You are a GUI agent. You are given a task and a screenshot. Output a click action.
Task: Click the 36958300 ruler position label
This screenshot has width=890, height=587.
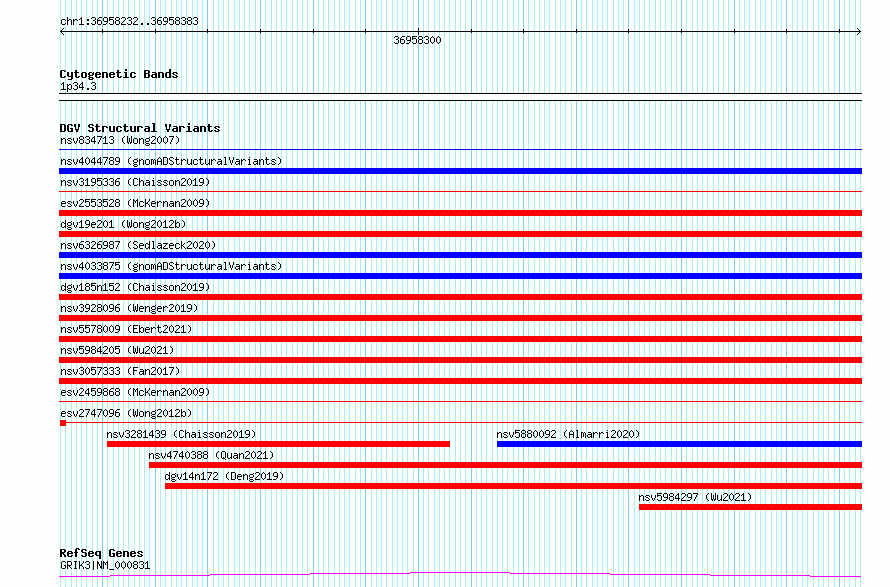coord(417,40)
